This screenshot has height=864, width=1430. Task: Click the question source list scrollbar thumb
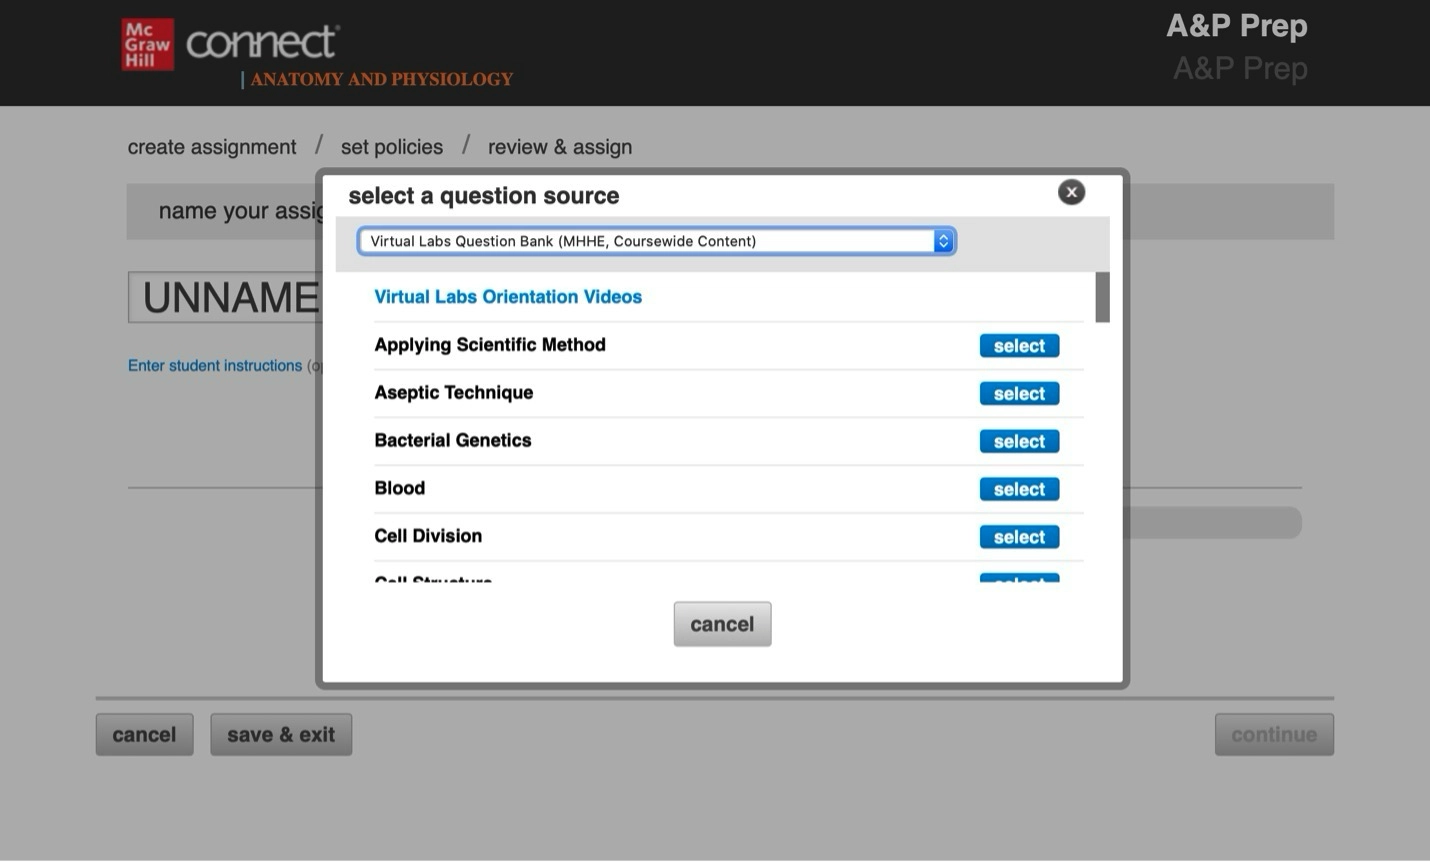(1102, 297)
